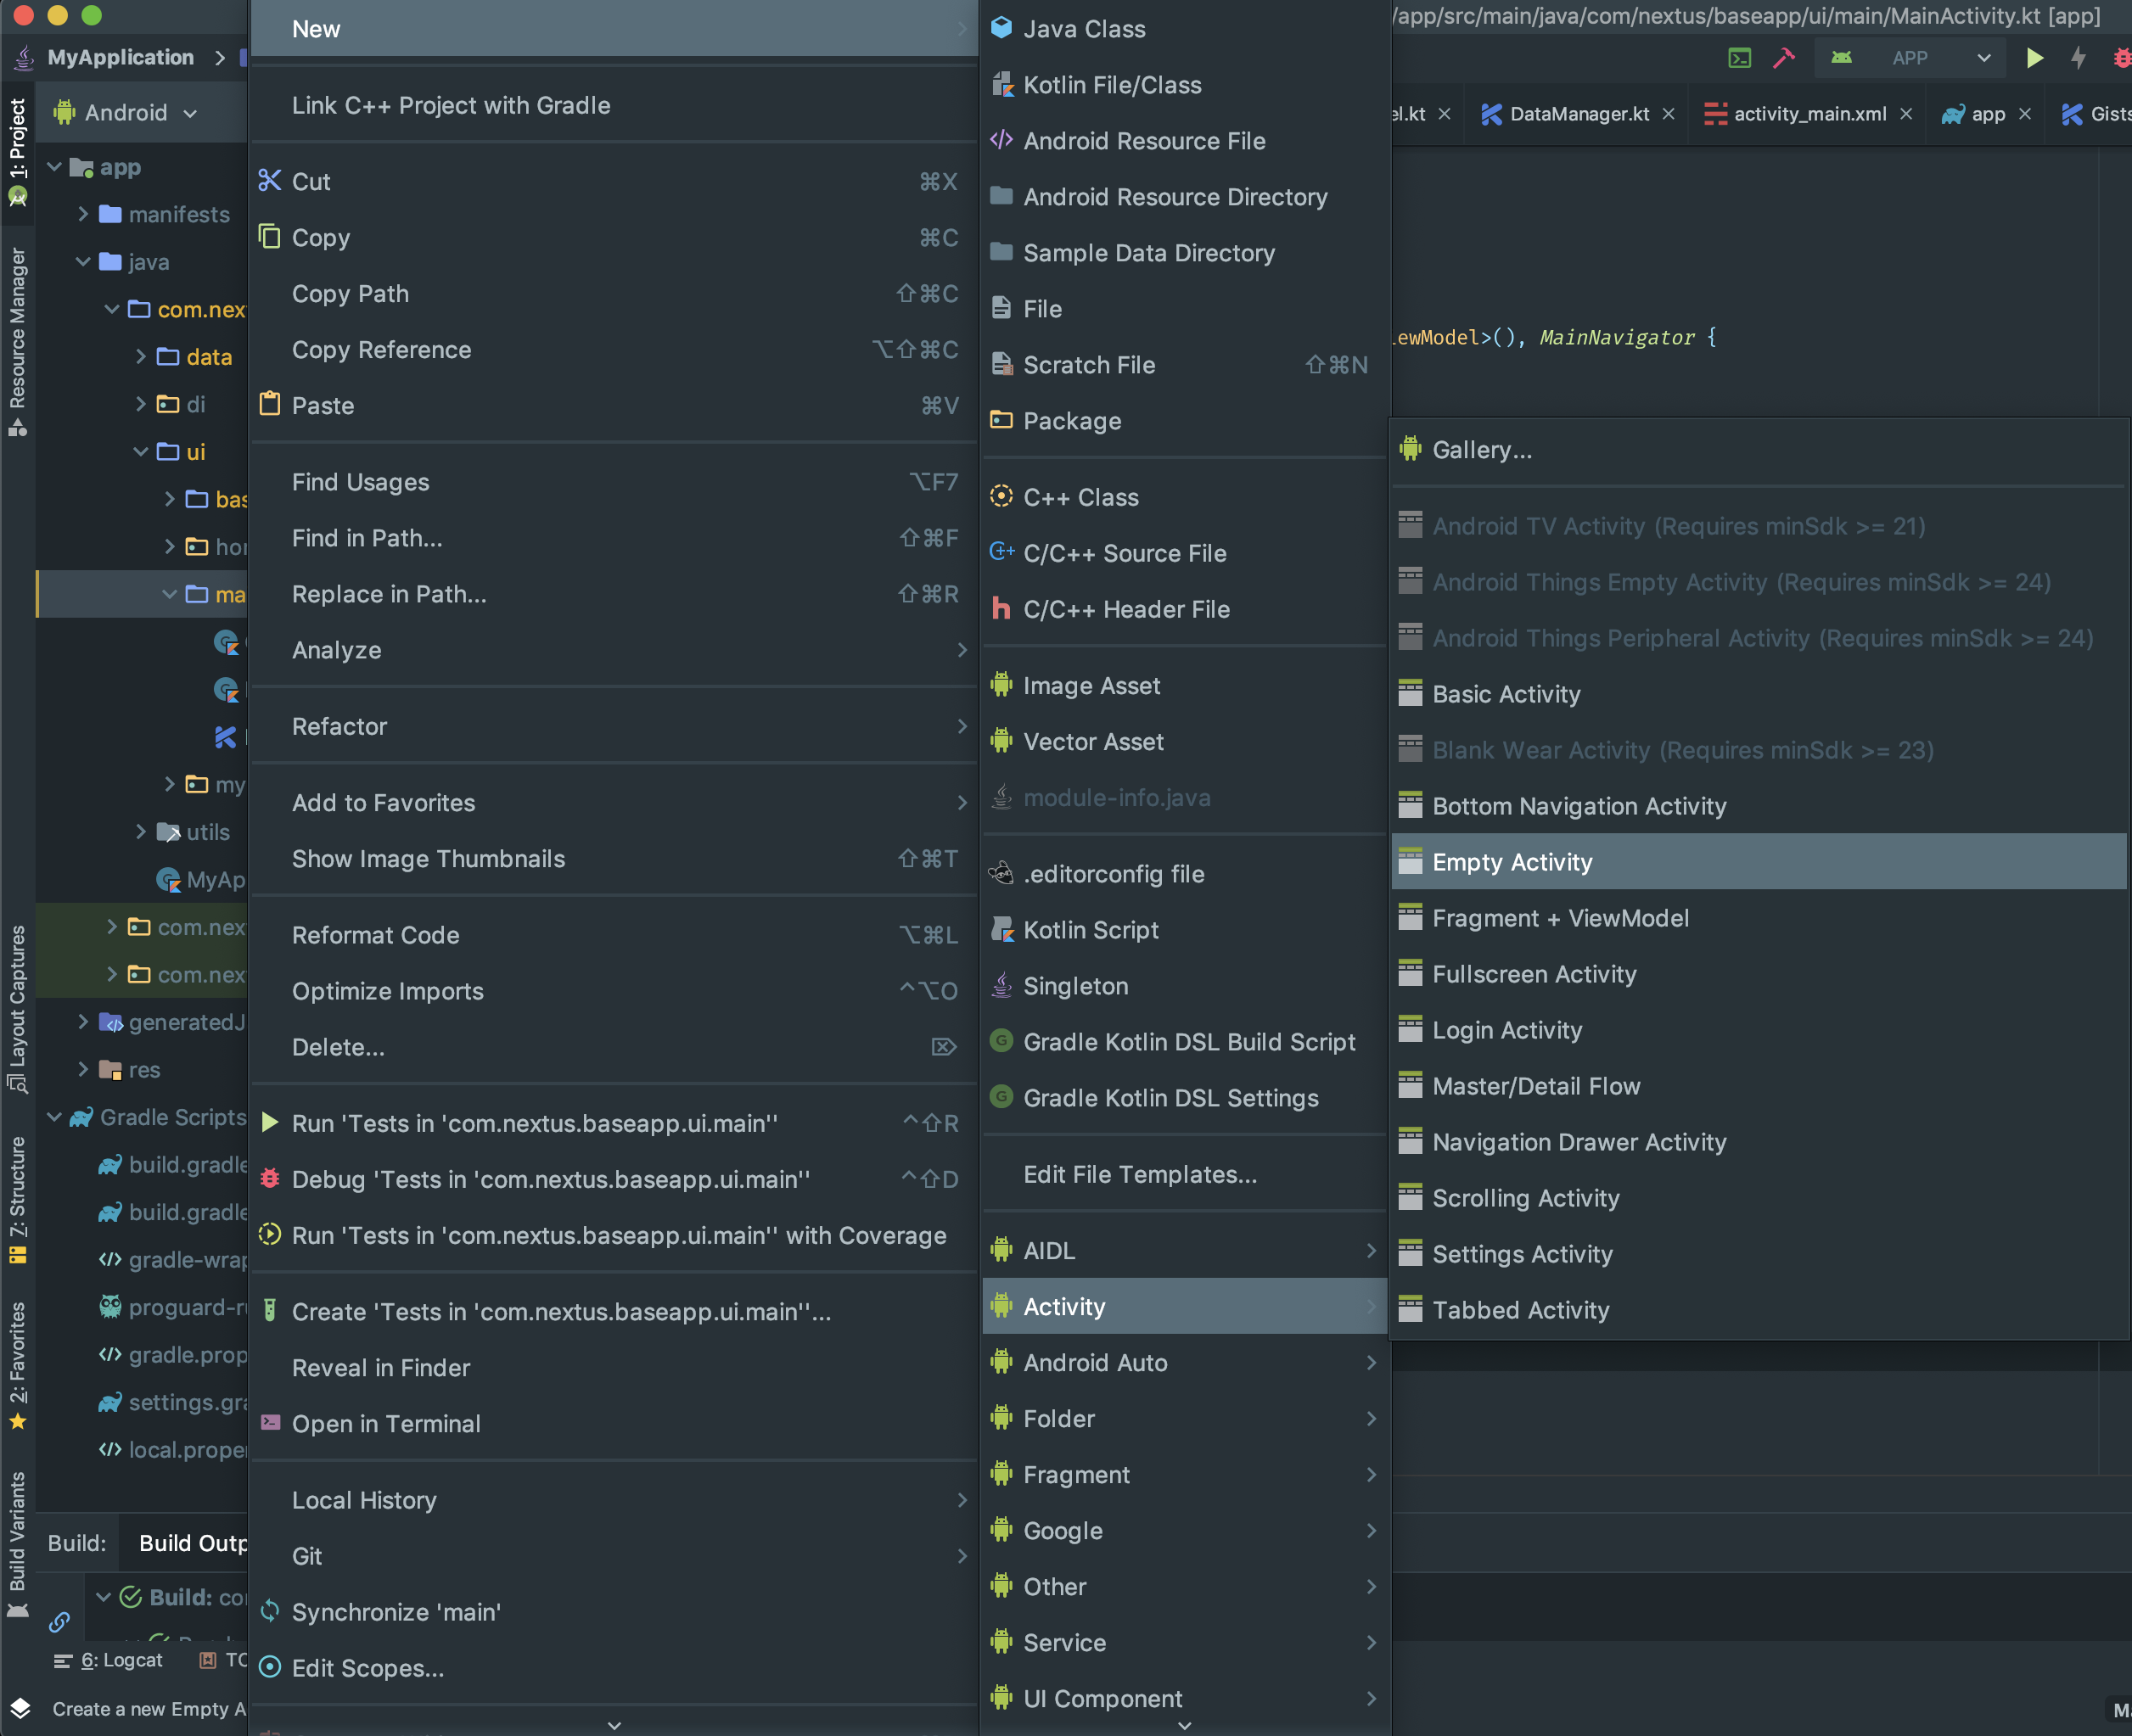
Task: Select the utils package in tree
Action: click(207, 832)
